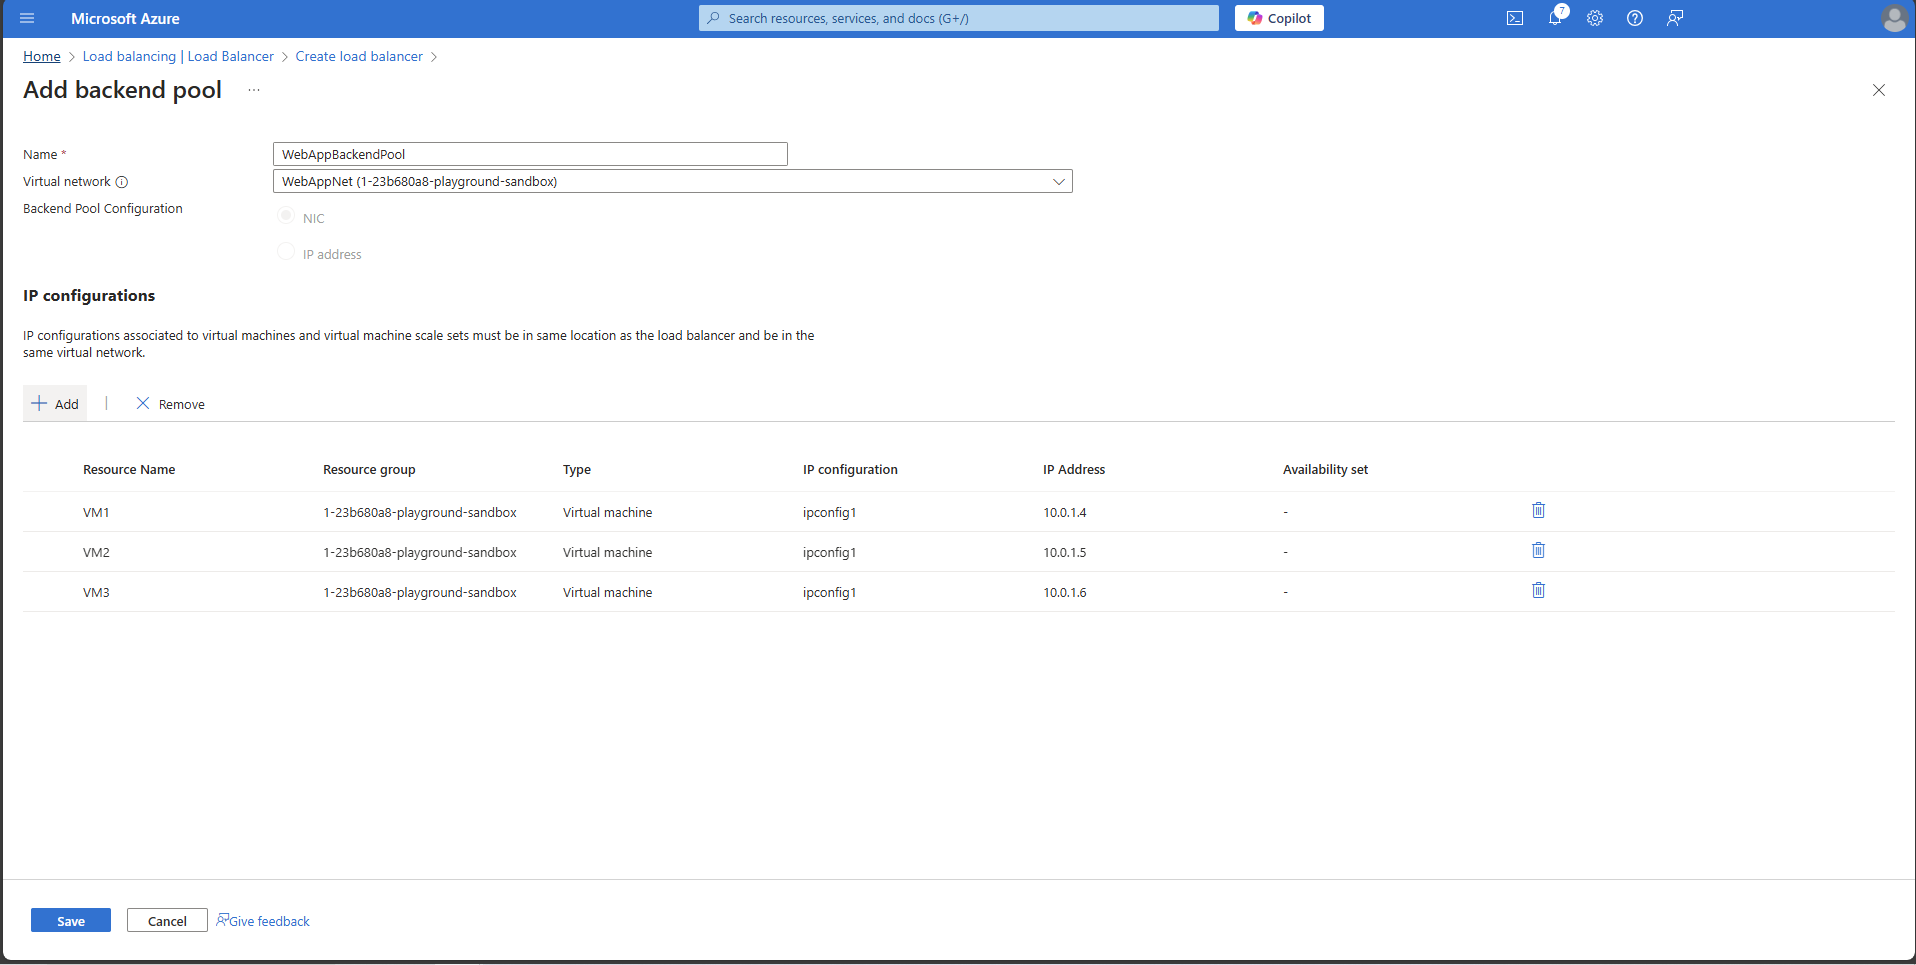Click IP address 10.0.1.6
The image size is (1916, 965).
1065,593
